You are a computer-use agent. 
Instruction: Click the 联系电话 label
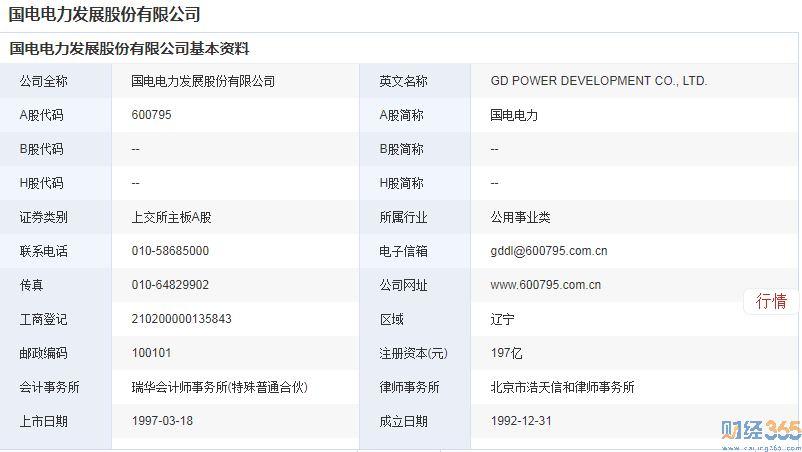(43, 251)
